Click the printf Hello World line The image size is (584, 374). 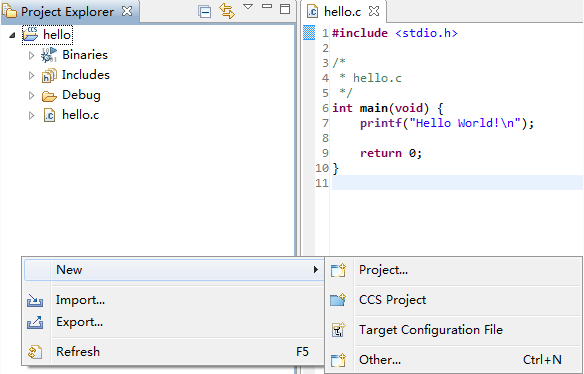pyautogui.click(x=447, y=123)
